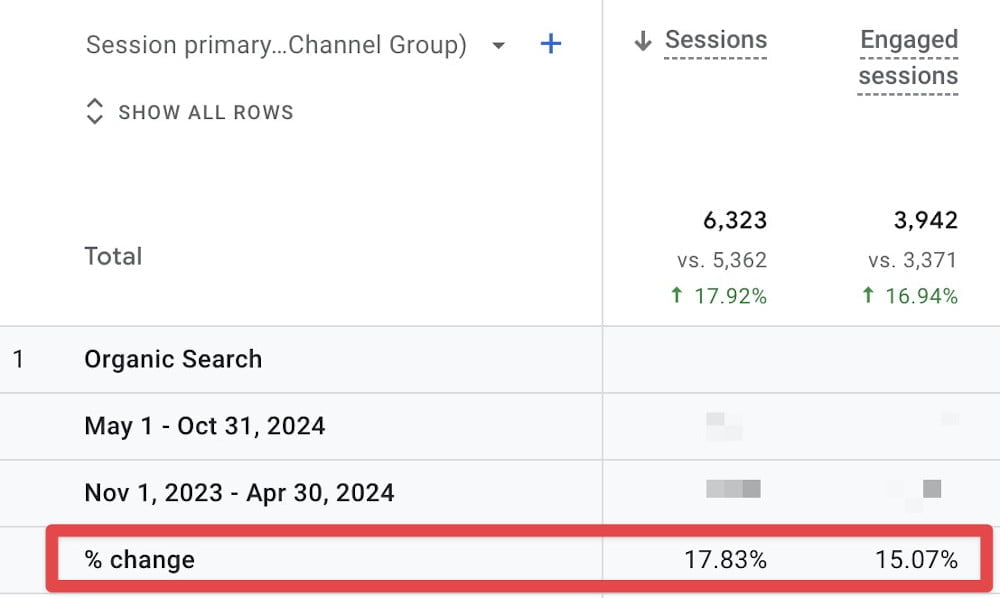Select the May 1 - Oct 31, 2024 row
1000x598 pixels.
[205, 426]
